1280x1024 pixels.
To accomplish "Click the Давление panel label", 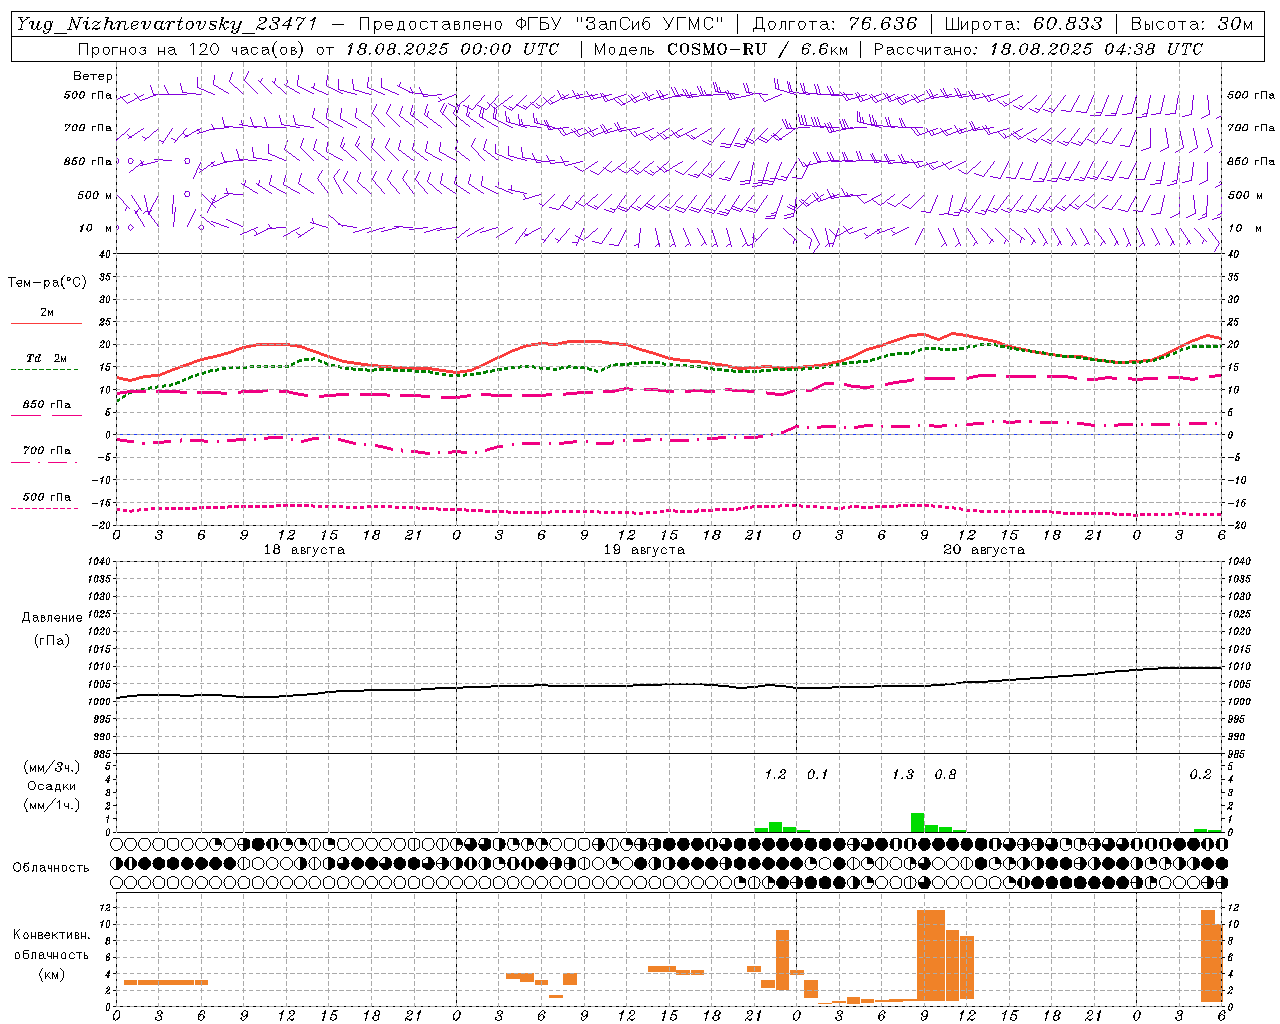I will point(52,618).
